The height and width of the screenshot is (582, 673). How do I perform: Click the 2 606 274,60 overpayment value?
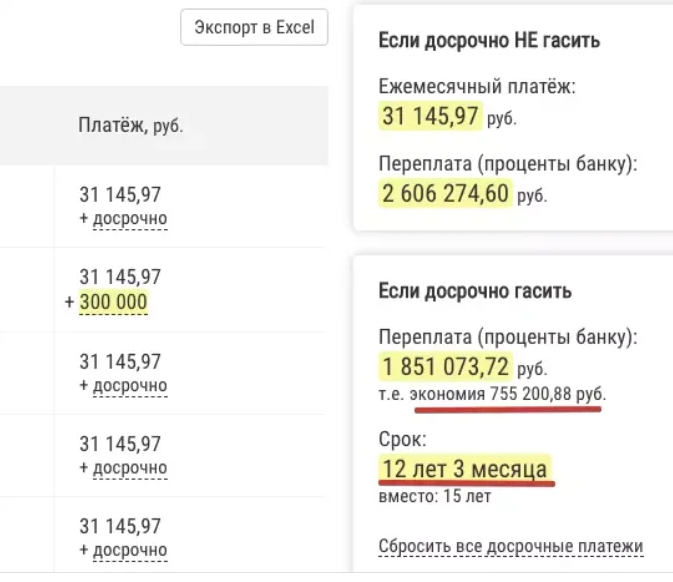tap(446, 193)
